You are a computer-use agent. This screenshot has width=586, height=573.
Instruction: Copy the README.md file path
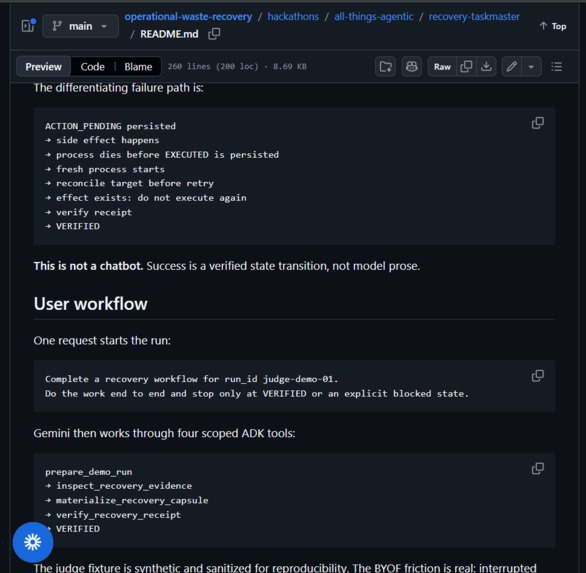214,34
